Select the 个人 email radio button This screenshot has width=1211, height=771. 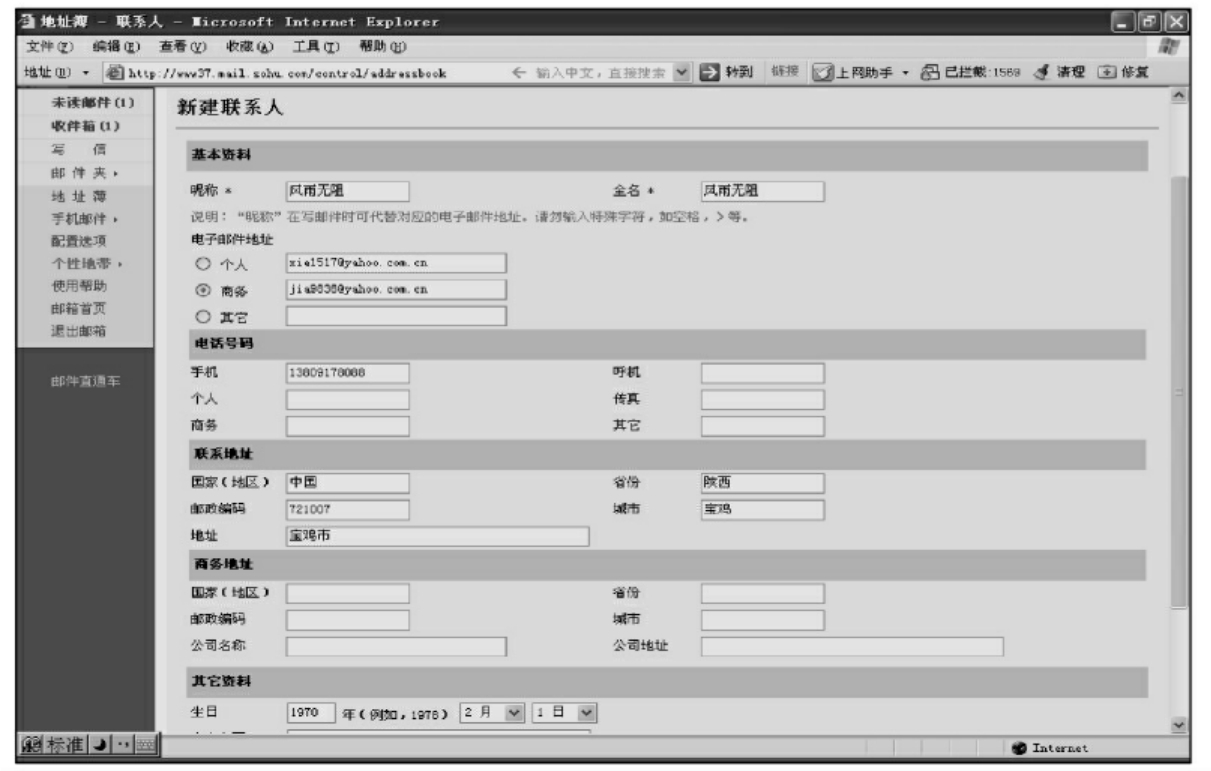pyautogui.click(x=201, y=264)
